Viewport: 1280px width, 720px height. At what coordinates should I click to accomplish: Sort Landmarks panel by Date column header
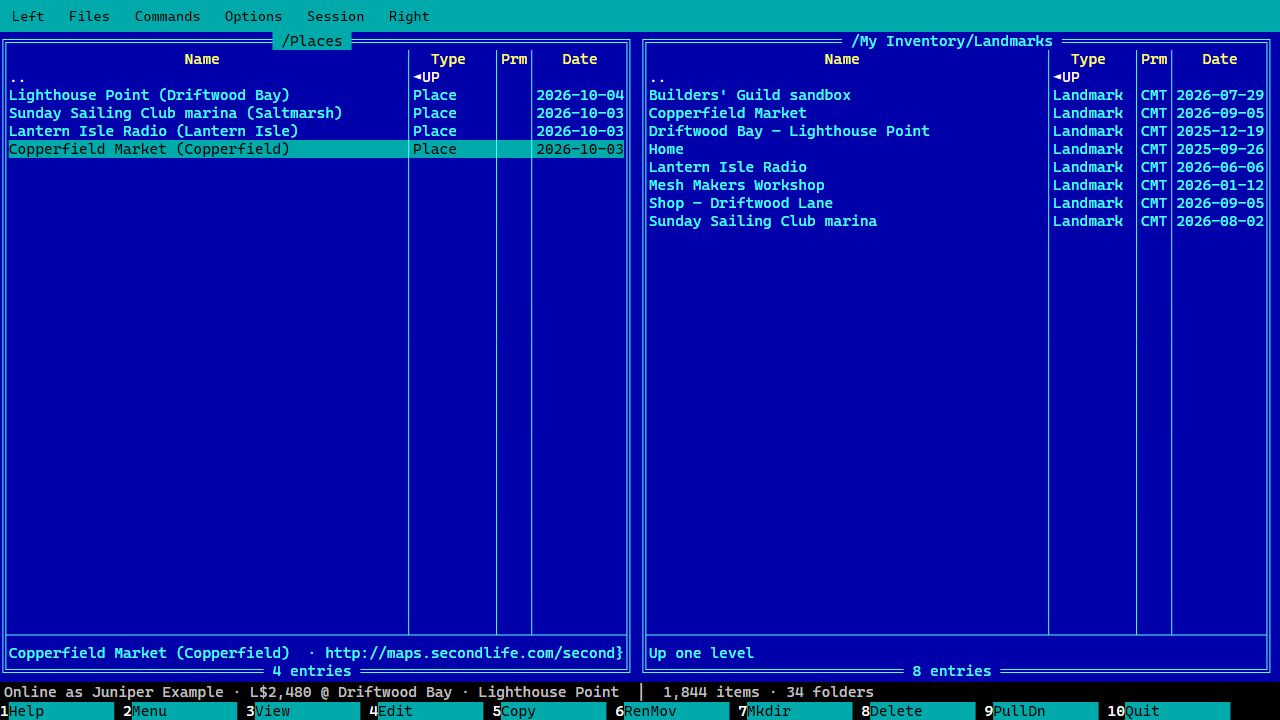click(x=1220, y=59)
